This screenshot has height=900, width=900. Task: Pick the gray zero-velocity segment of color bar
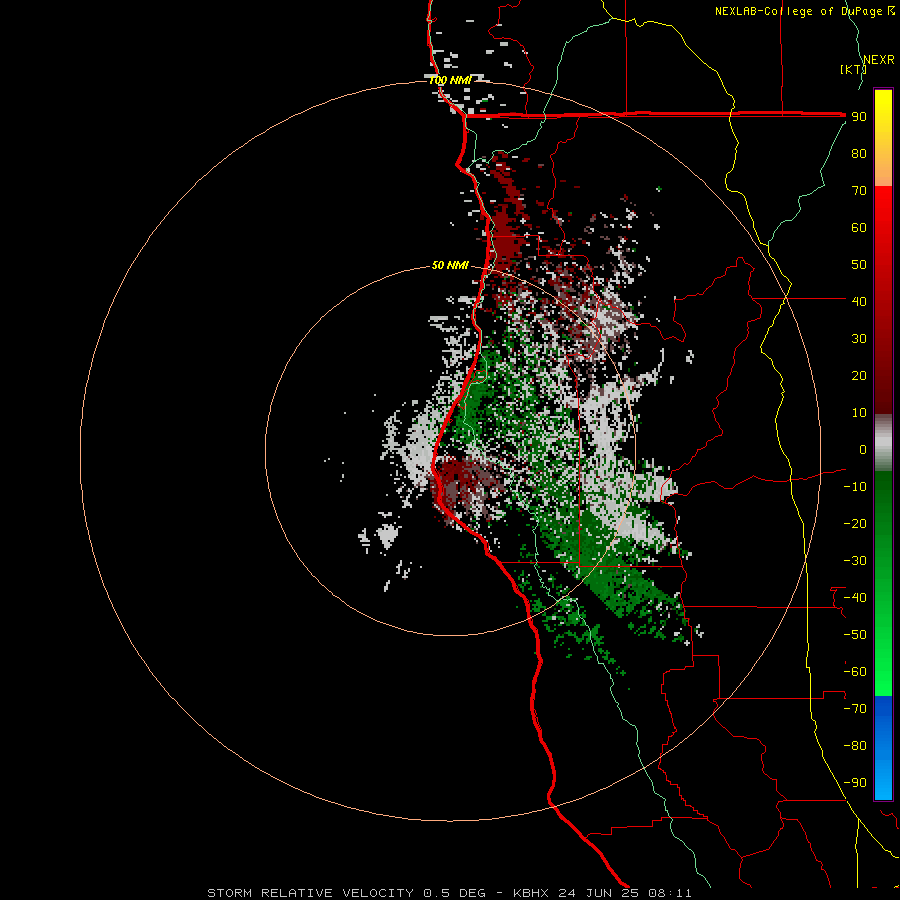(x=883, y=443)
